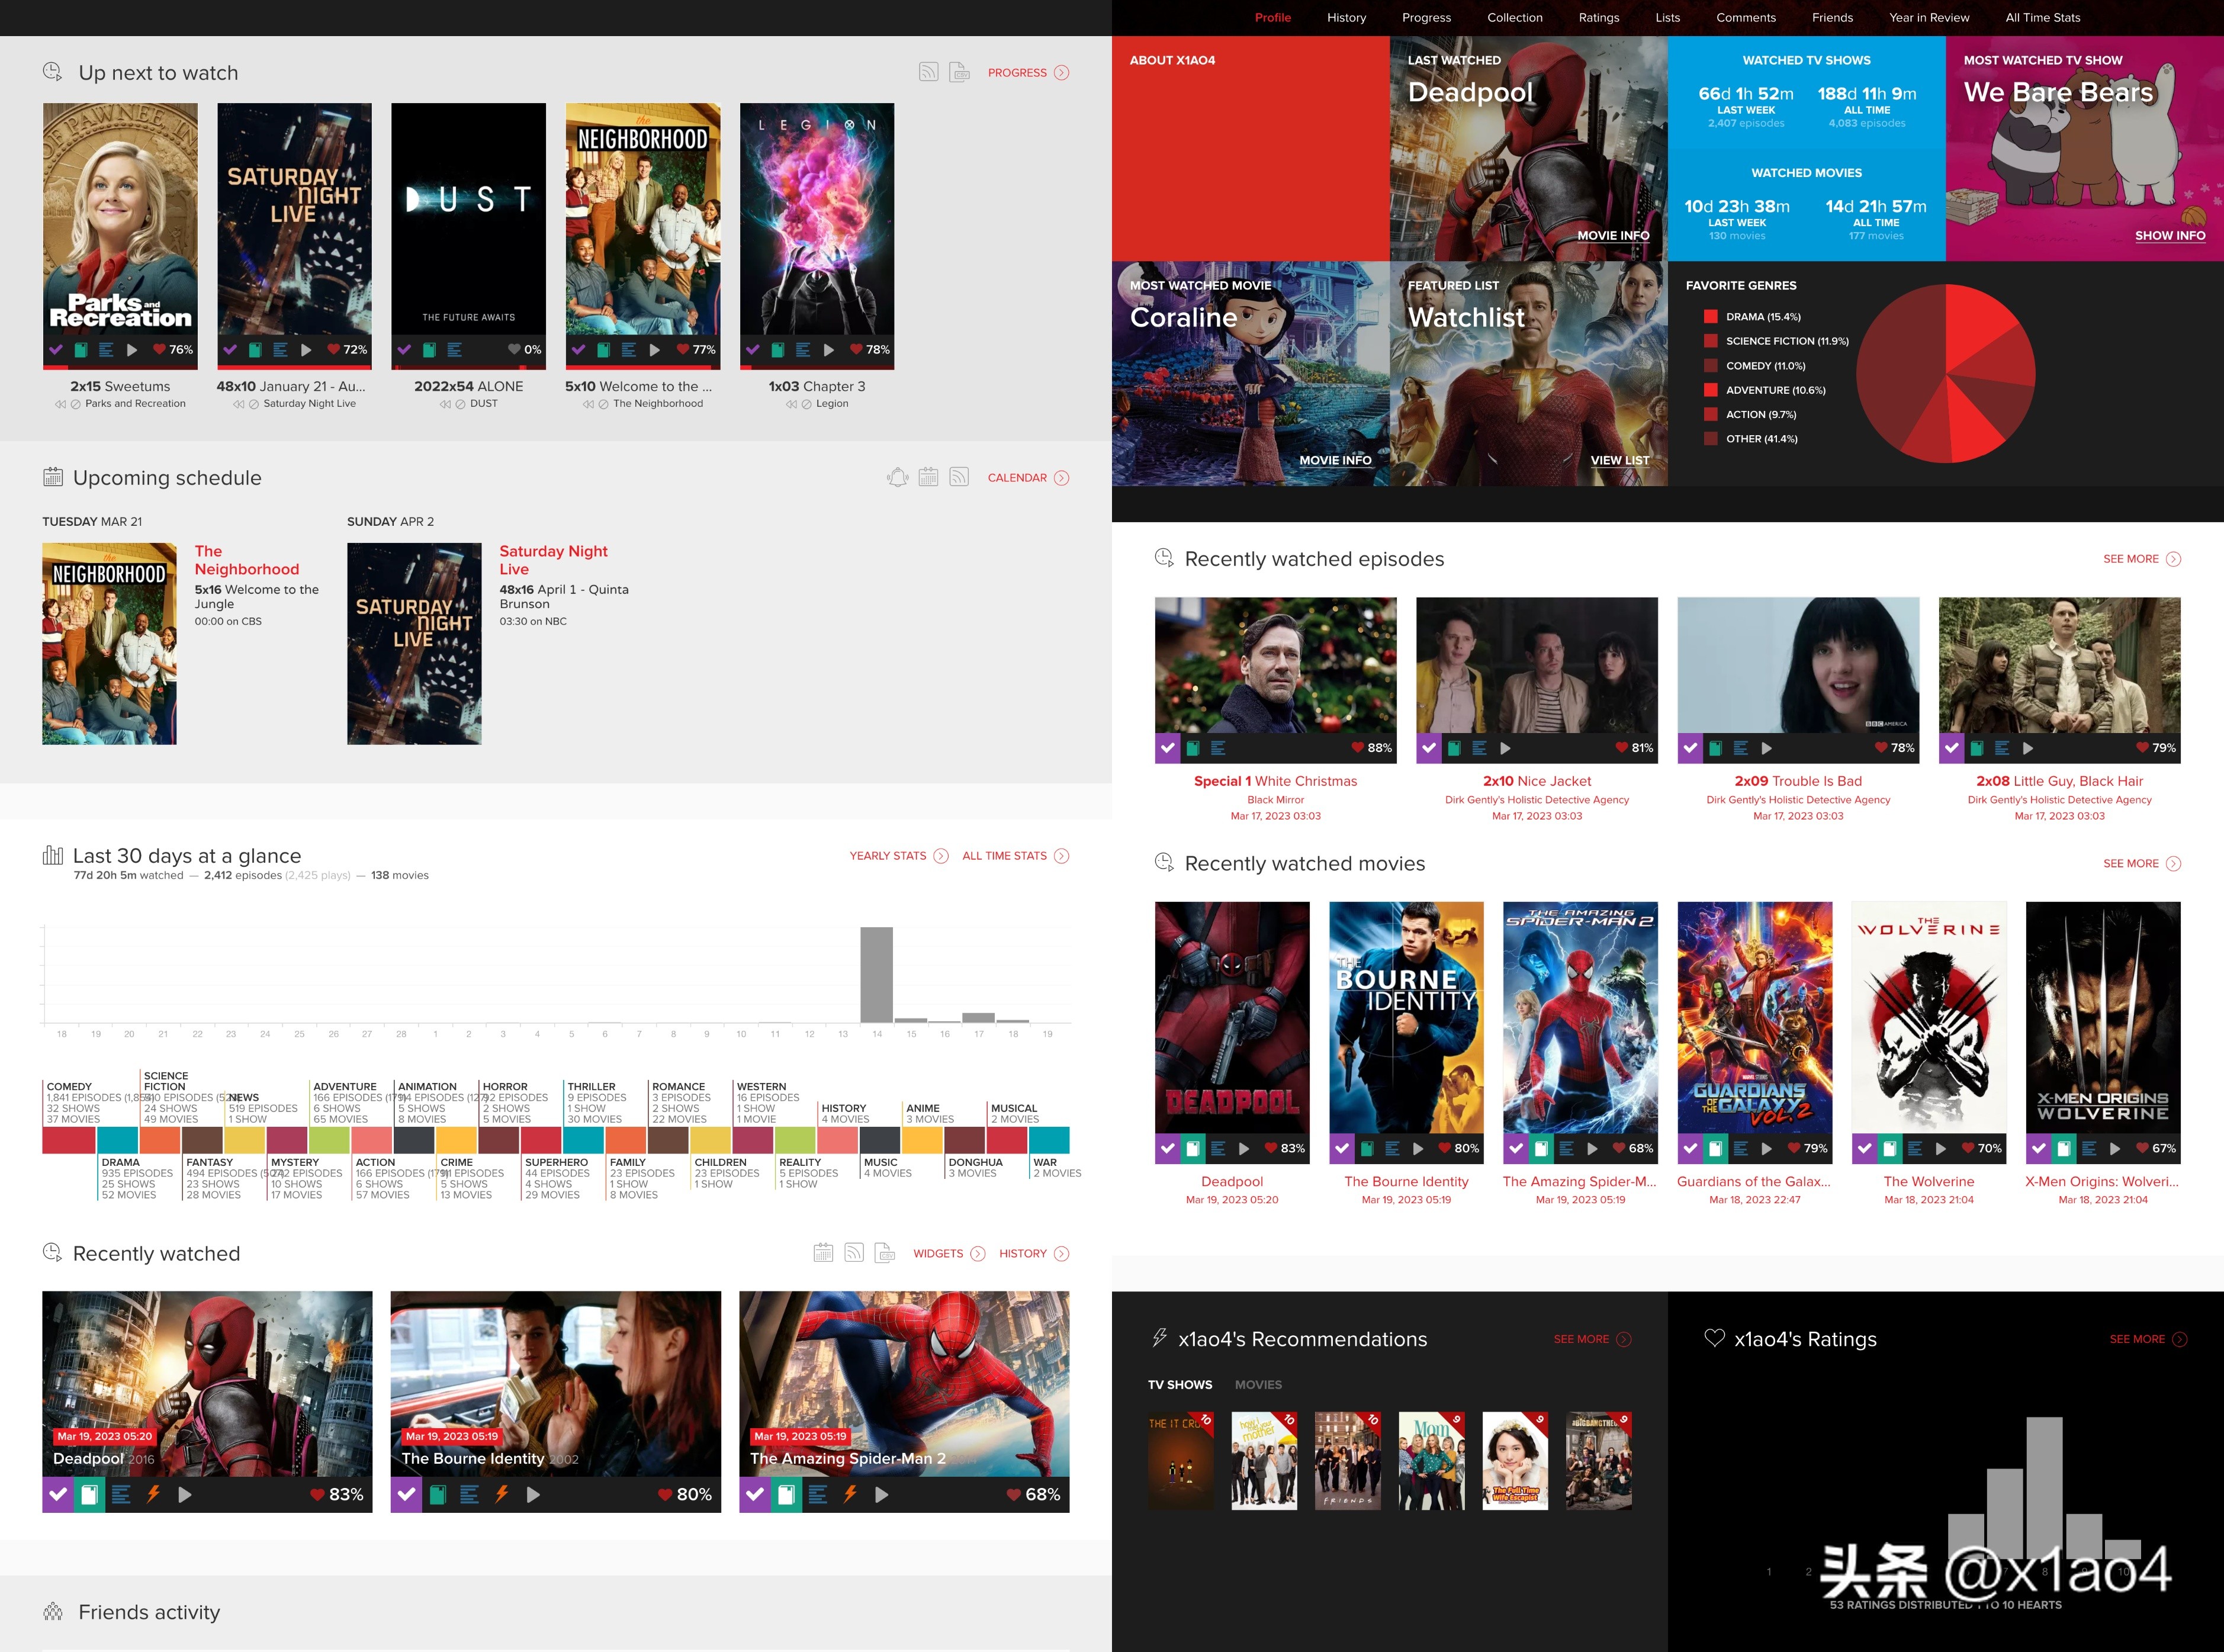This screenshot has width=2224, height=1652.
Task: Open The Neighborhood poster in Upcoming schedule
Action: 109,643
